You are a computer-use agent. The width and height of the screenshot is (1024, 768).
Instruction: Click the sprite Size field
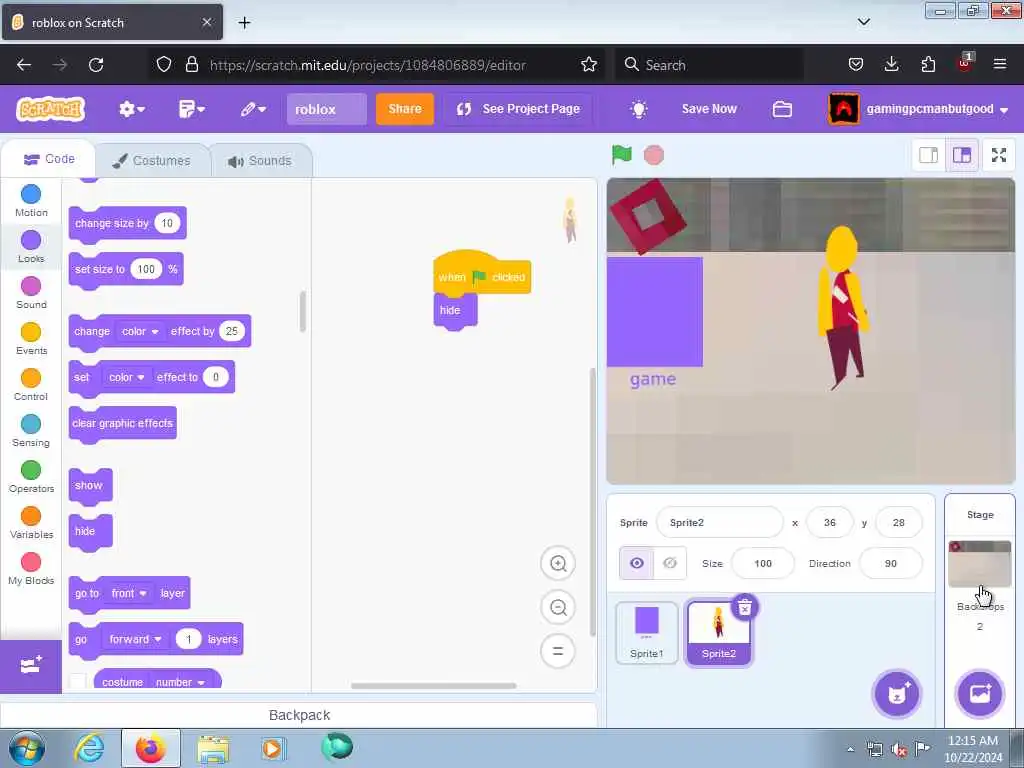[763, 563]
